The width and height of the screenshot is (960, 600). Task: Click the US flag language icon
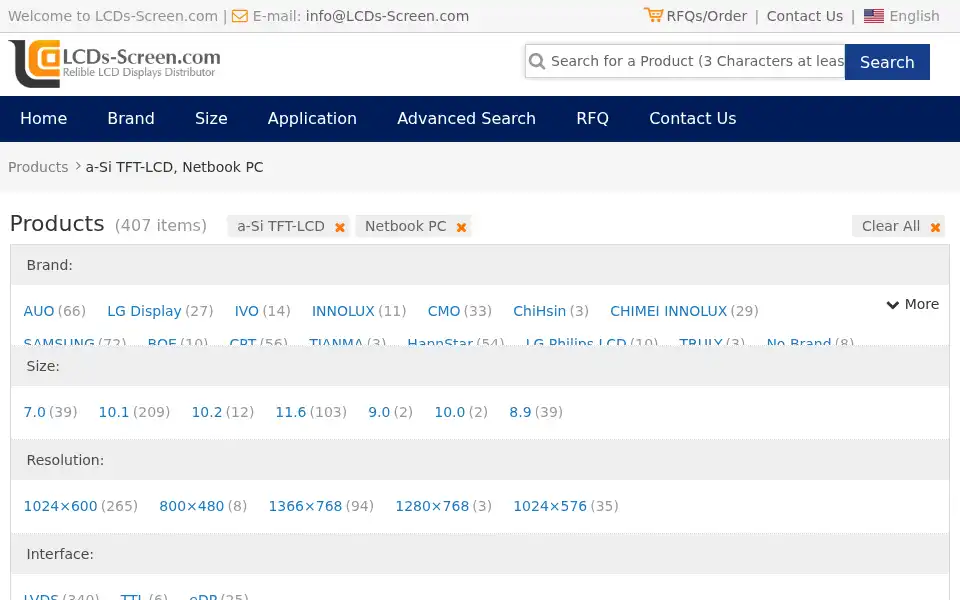874,16
